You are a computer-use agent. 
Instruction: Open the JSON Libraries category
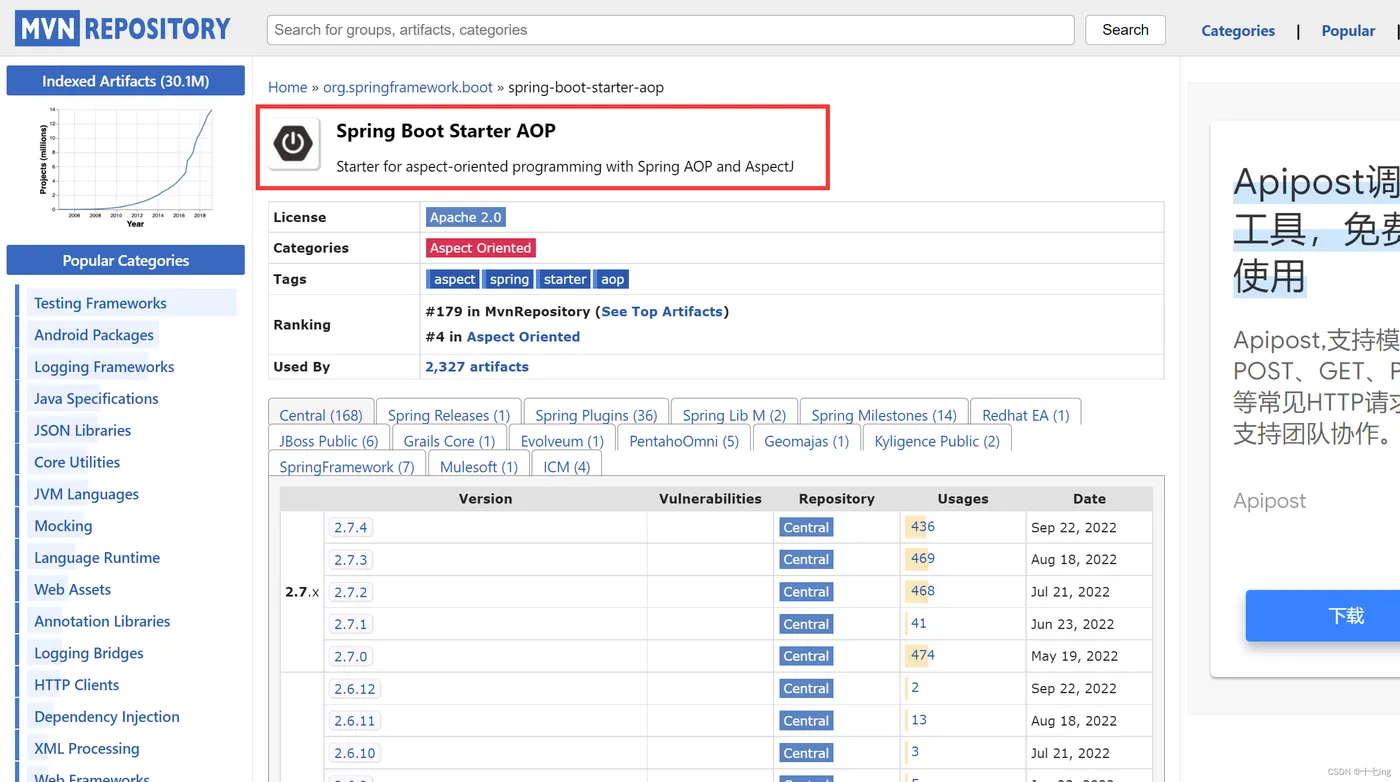coord(82,430)
